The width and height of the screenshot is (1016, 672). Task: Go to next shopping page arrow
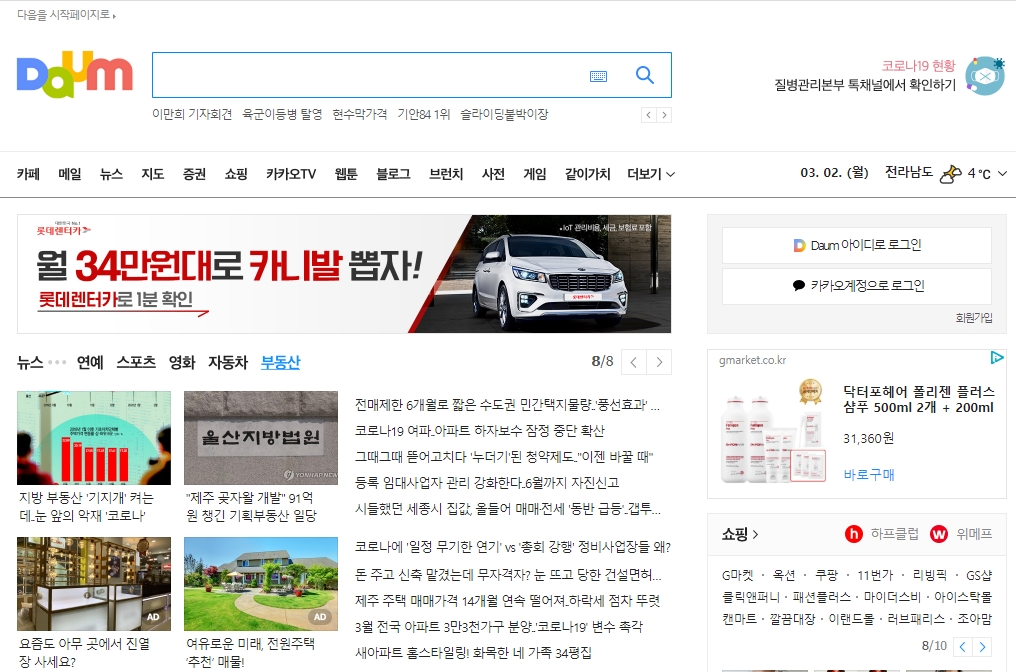coord(982,647)
